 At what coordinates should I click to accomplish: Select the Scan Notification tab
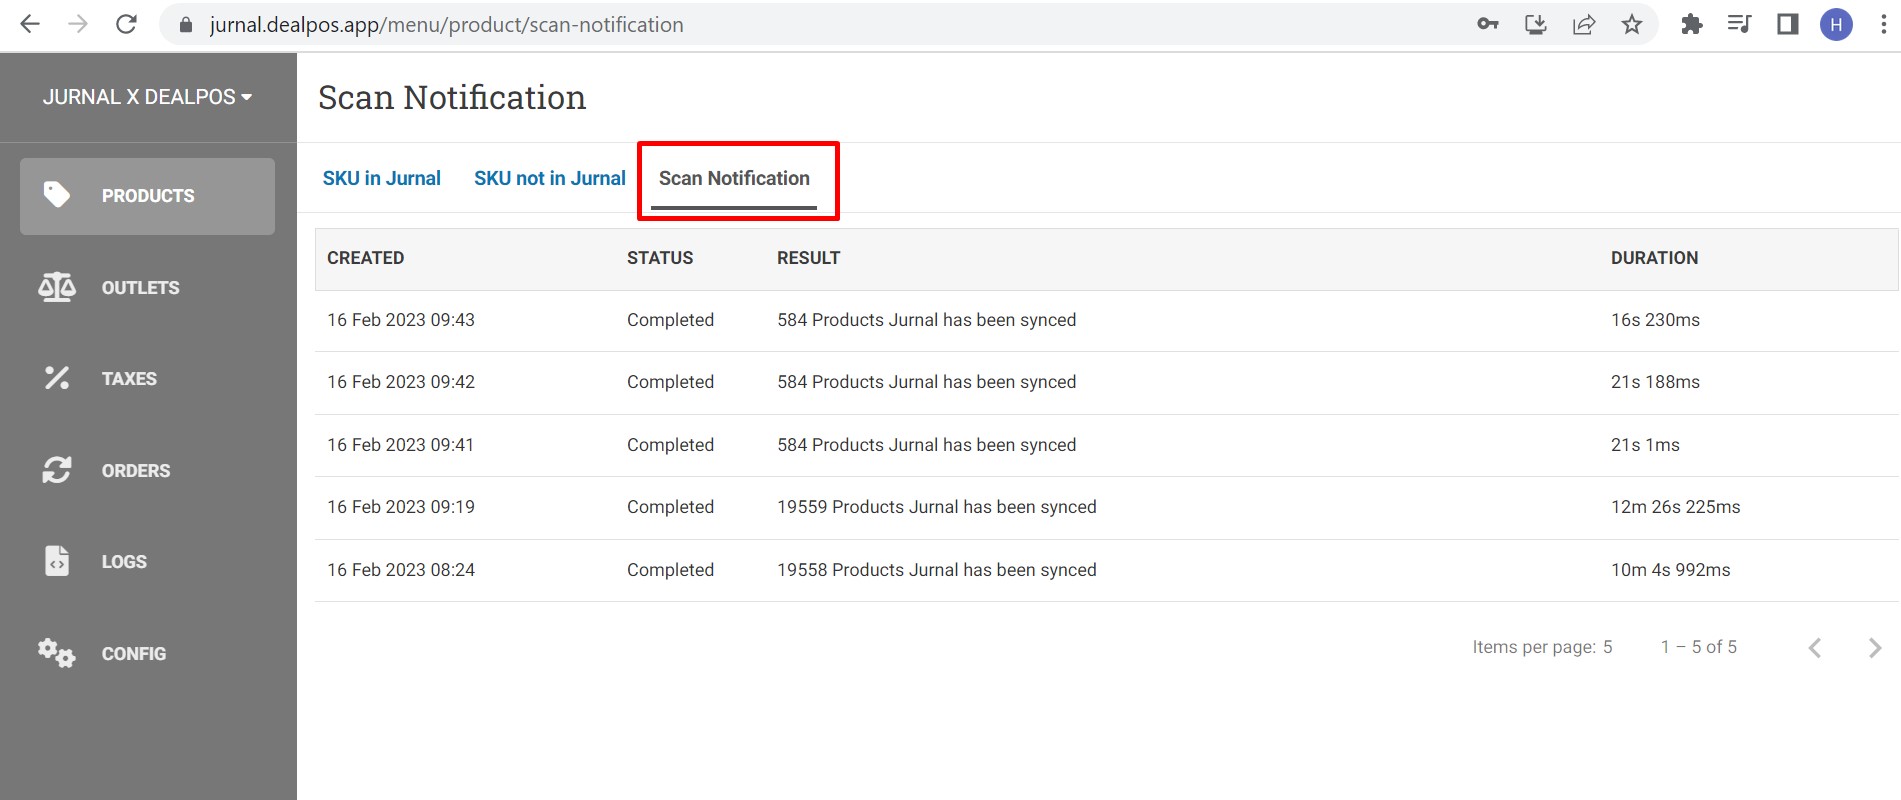coord(734,178)
